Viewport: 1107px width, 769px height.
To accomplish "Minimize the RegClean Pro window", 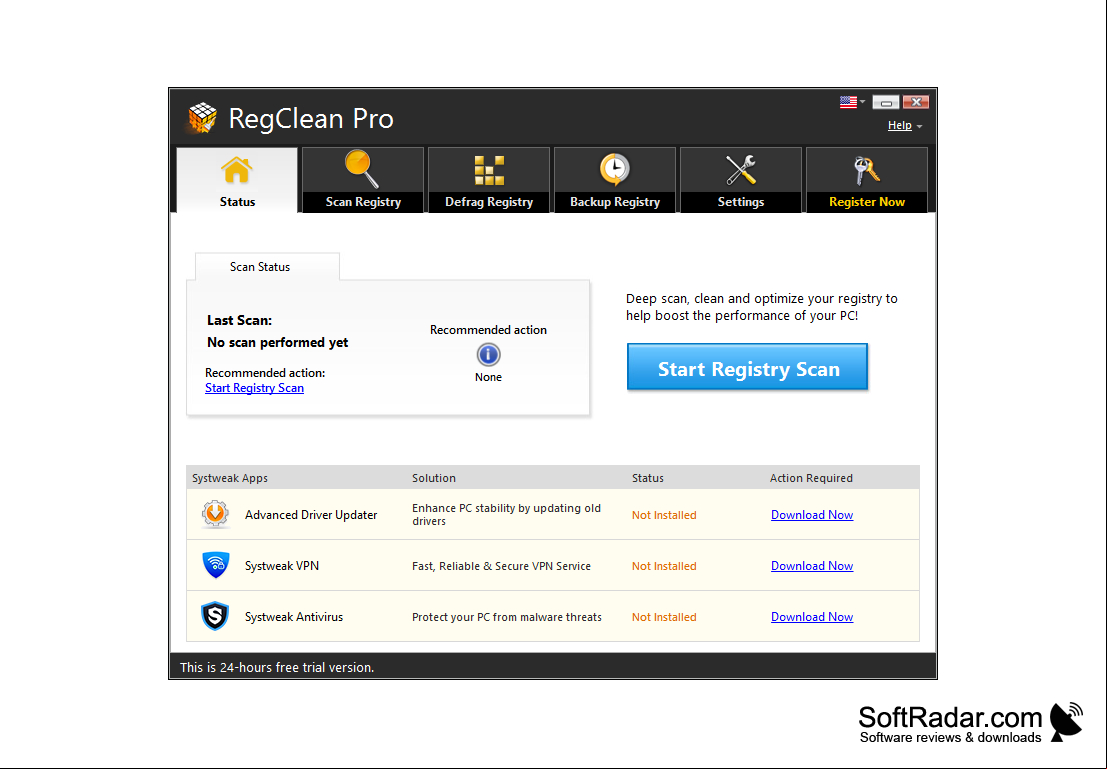I will (x=885, y=102).
